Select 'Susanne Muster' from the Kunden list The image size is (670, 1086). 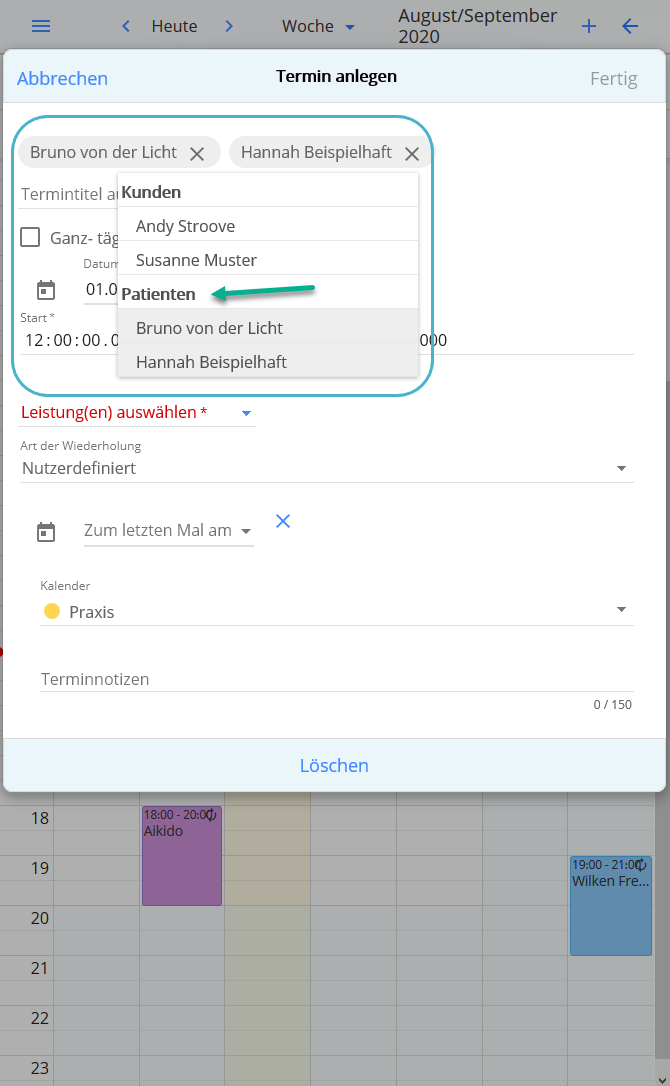point(195,260)
